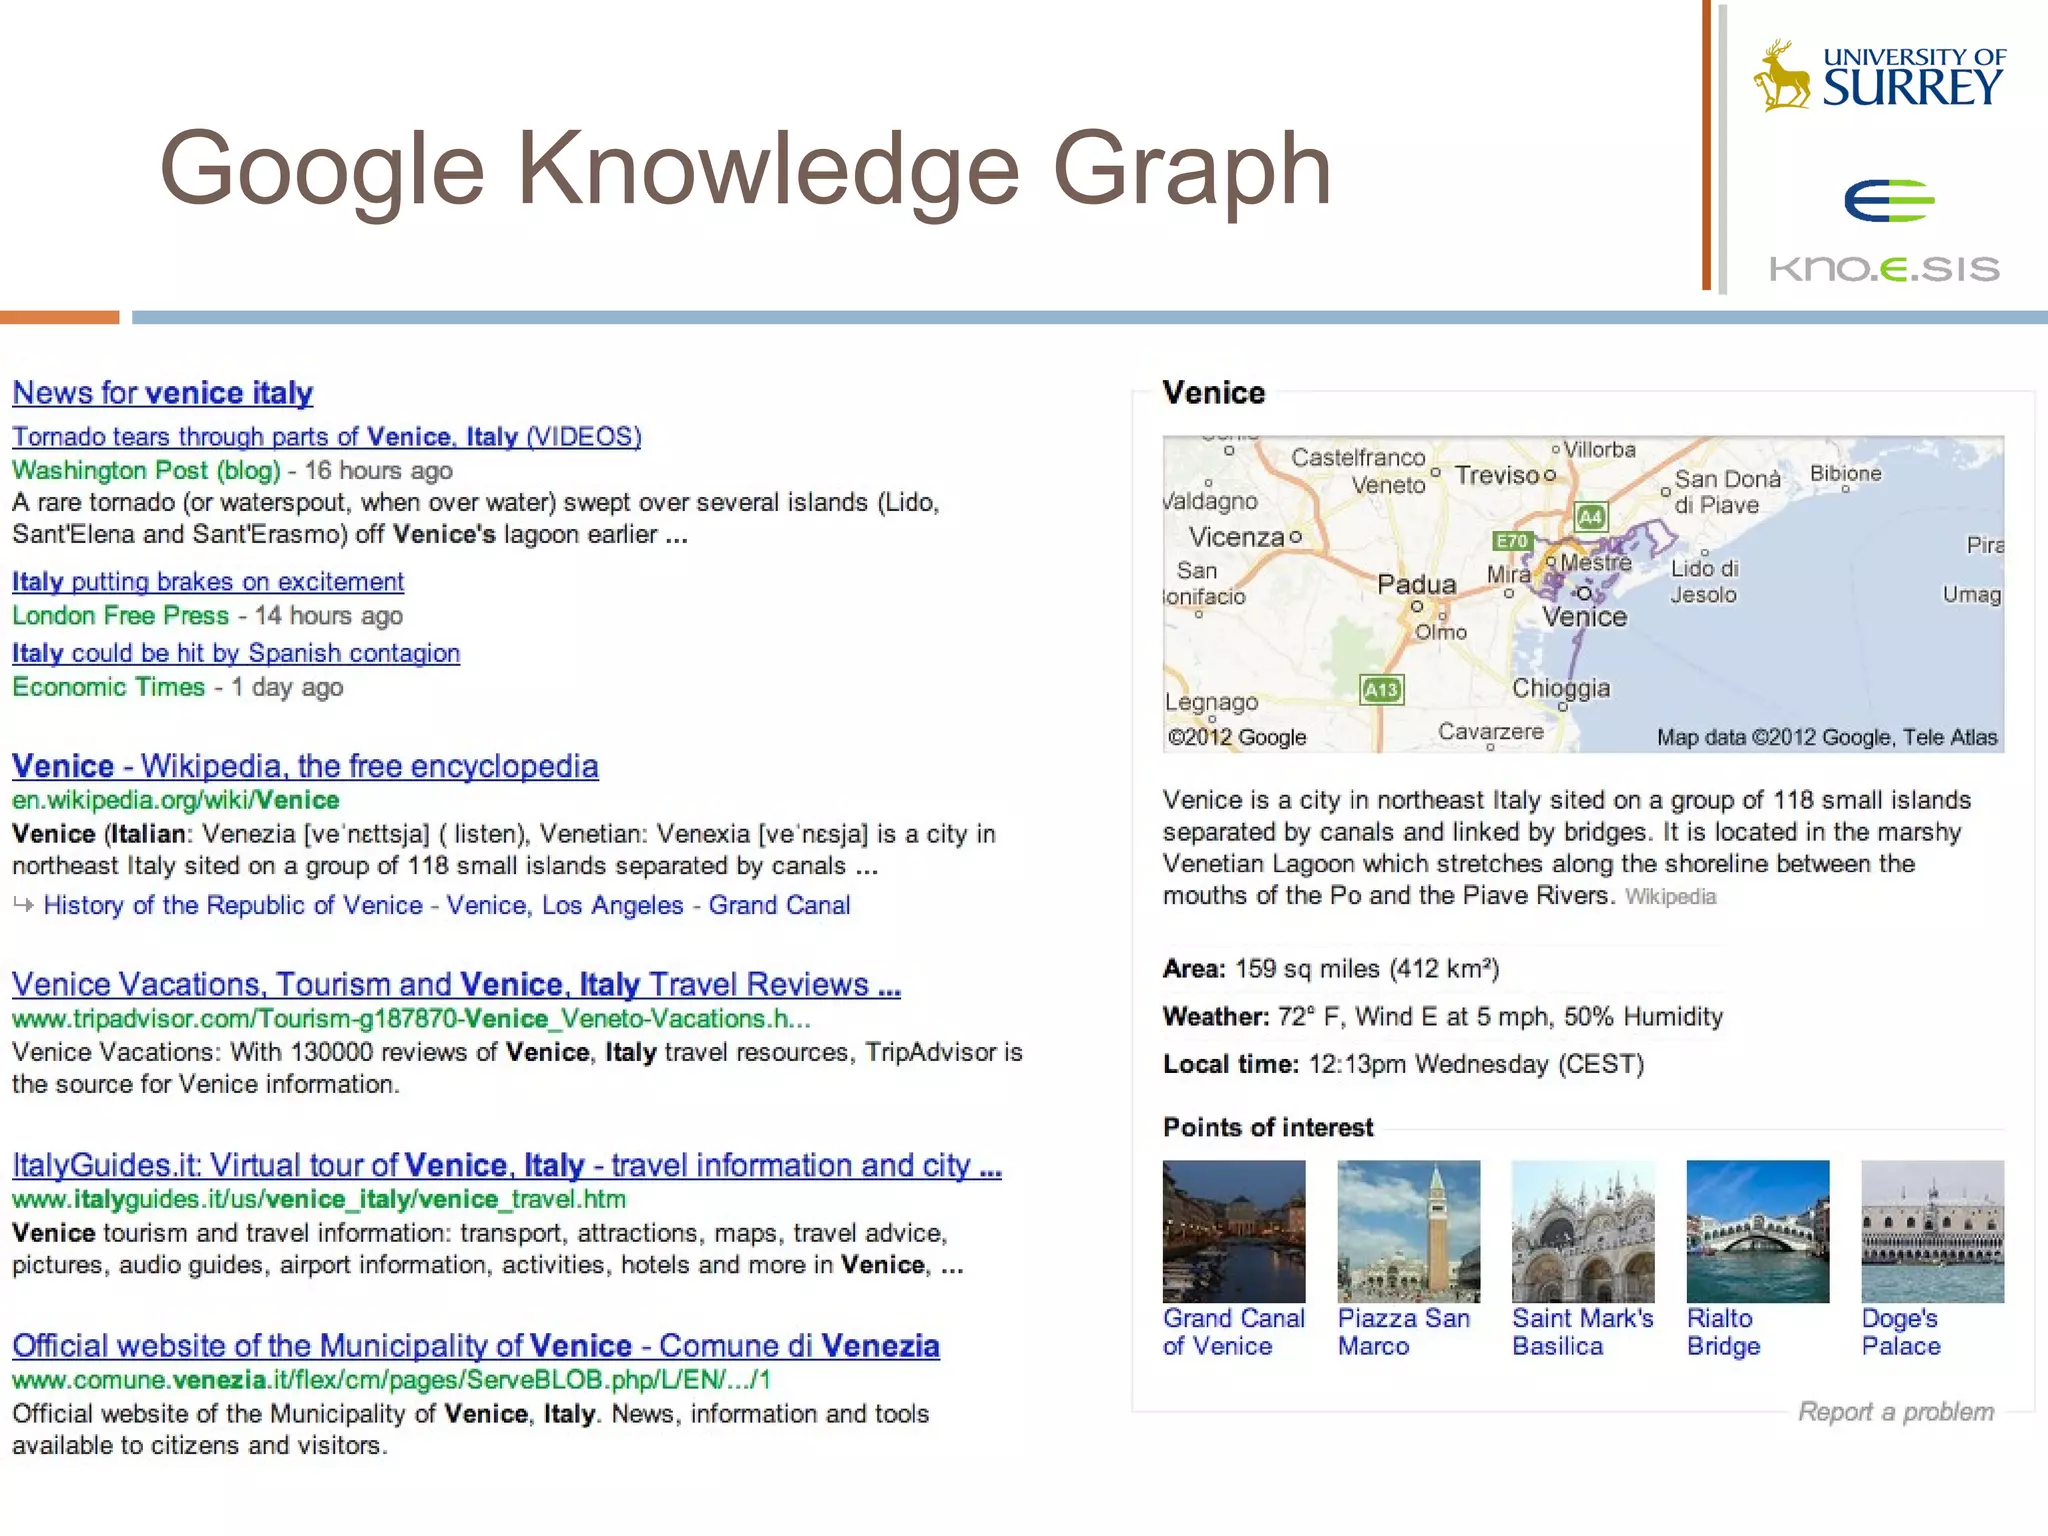This screenshot has width=2048, height=1536.
Task: Click the 'Weather: 72° F' fact line
Action: click(1443, 1017)
